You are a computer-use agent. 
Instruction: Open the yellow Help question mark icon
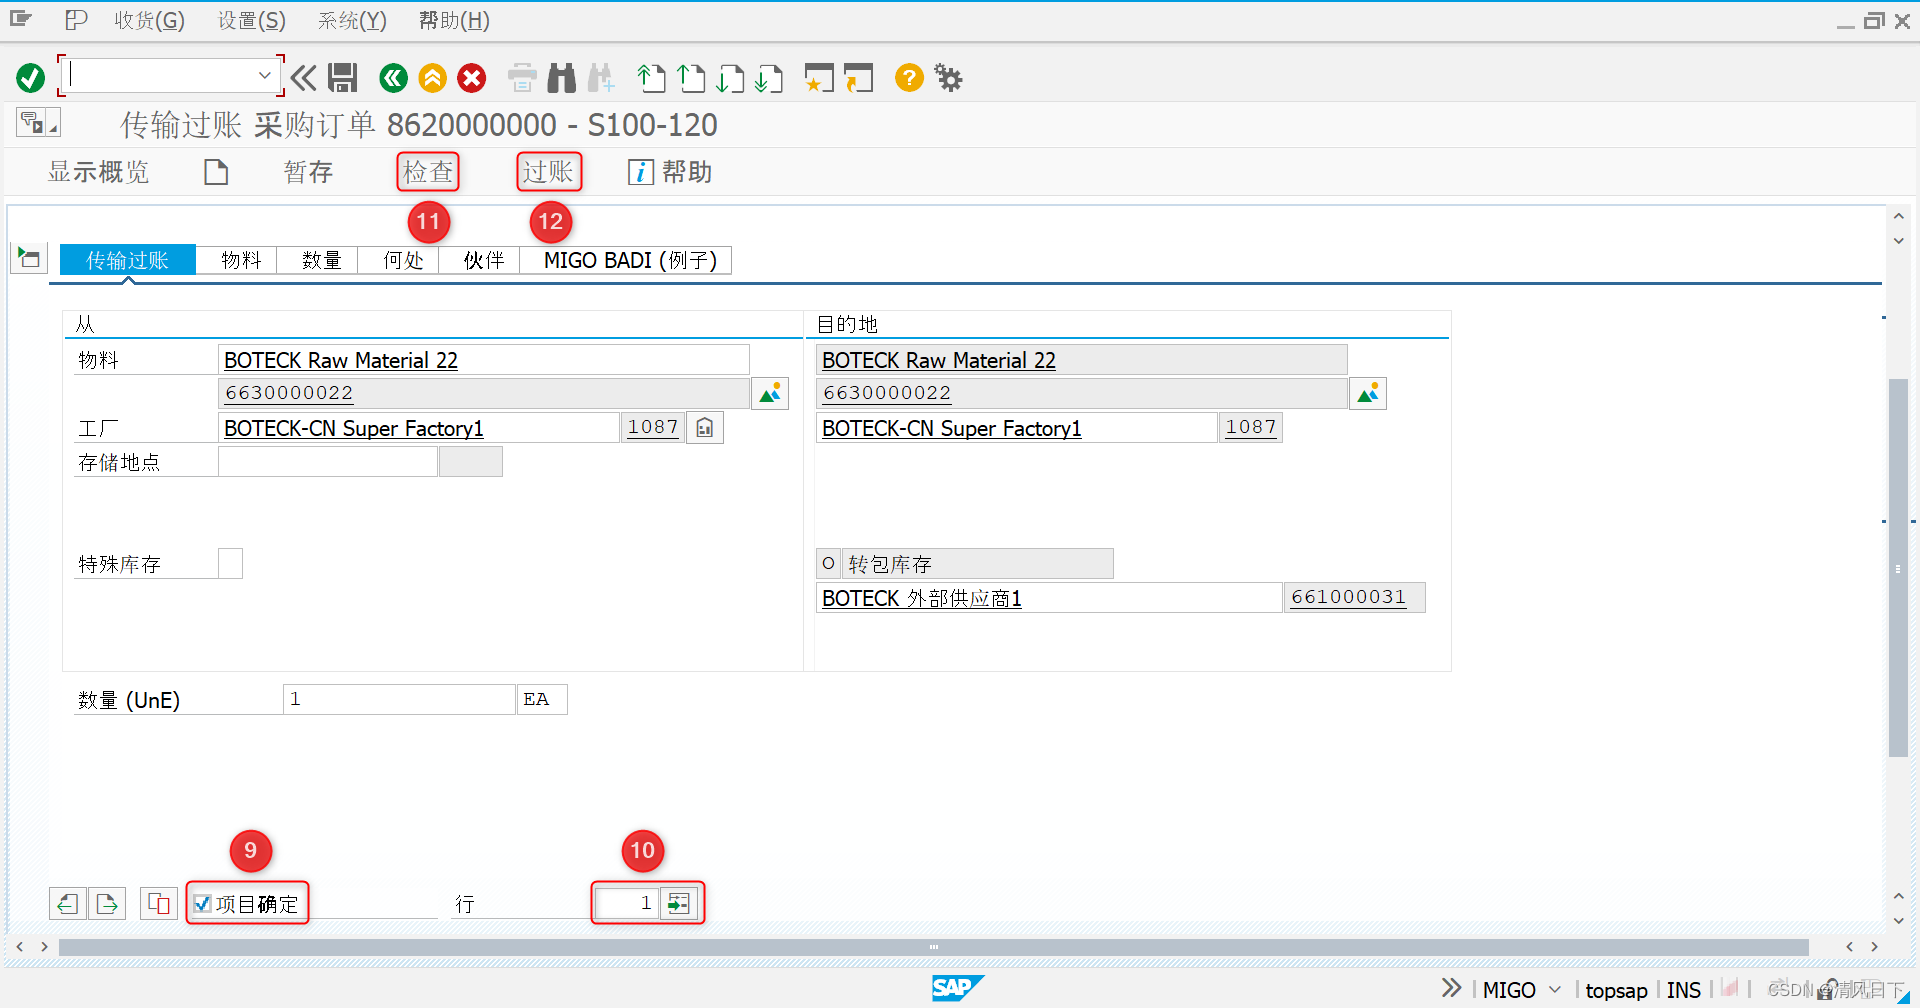(909, 77)
